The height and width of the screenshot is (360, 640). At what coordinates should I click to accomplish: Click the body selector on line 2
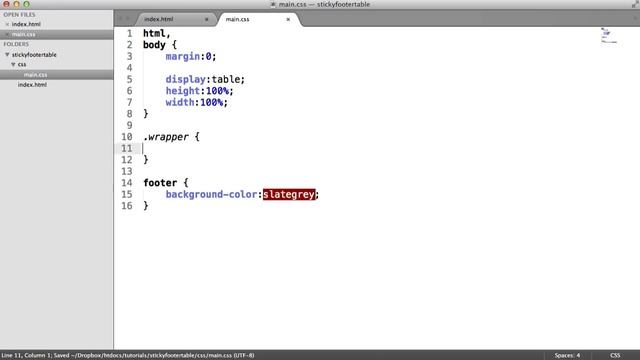(154, 45)
